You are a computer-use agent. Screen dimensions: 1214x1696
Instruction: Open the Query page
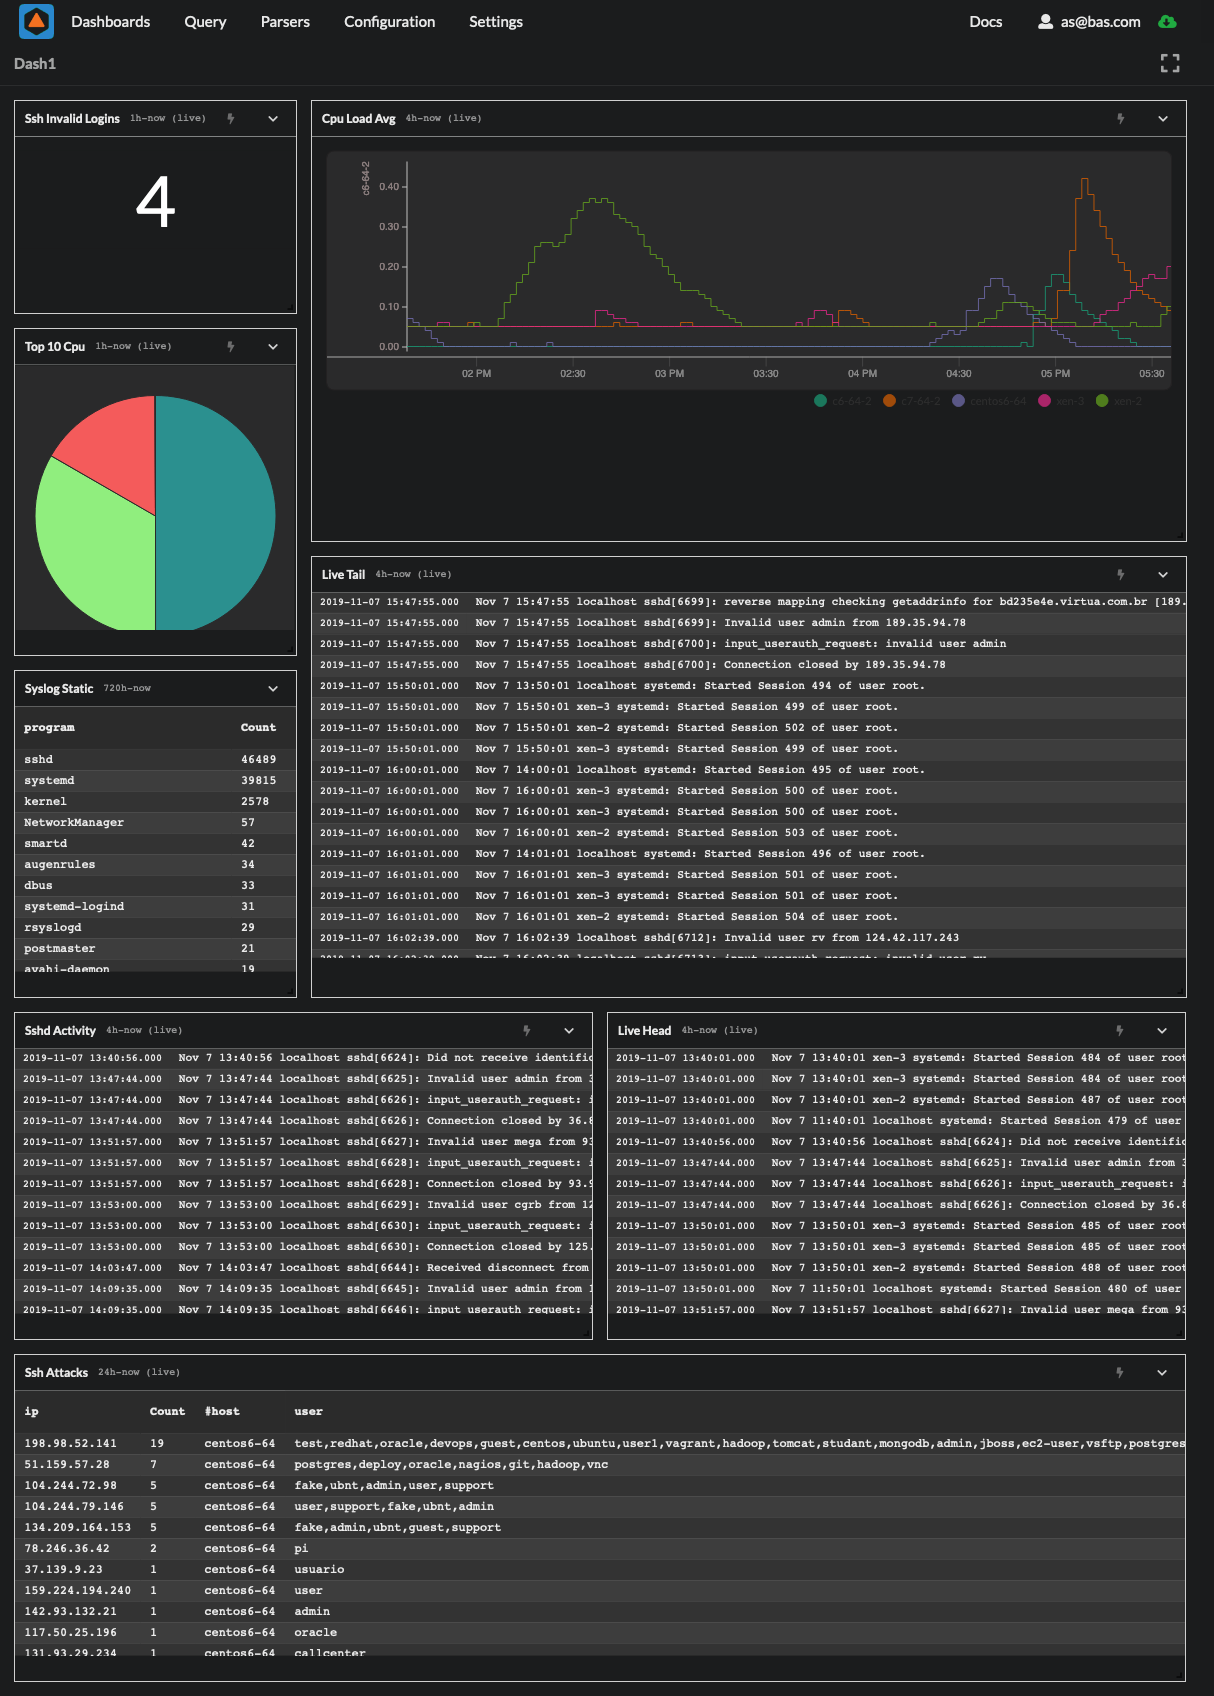pos(205,22)
